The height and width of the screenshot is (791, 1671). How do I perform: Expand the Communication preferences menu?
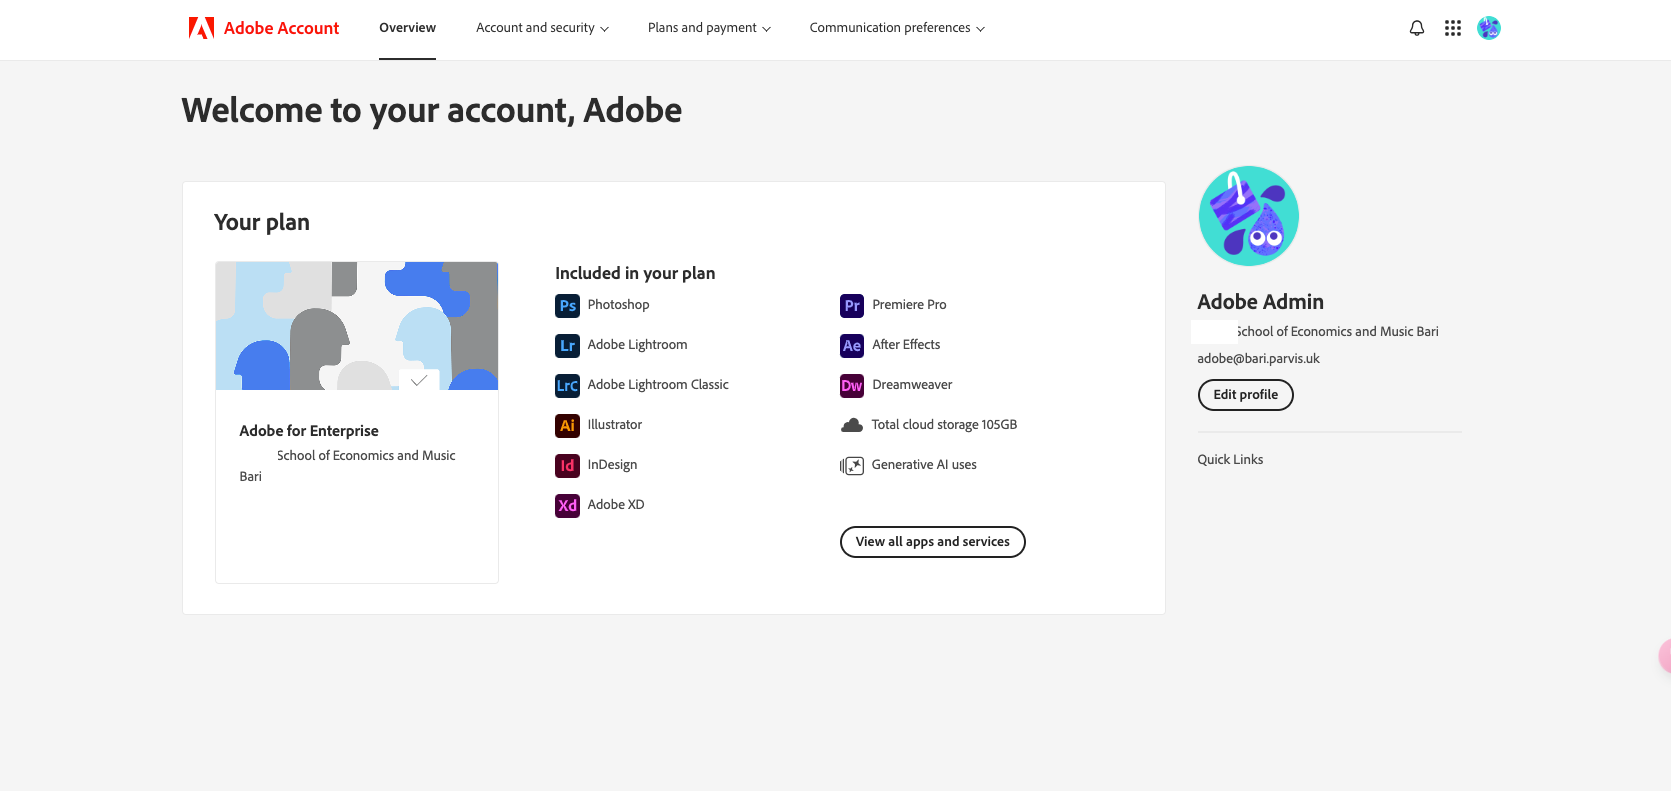coord(897,28)
